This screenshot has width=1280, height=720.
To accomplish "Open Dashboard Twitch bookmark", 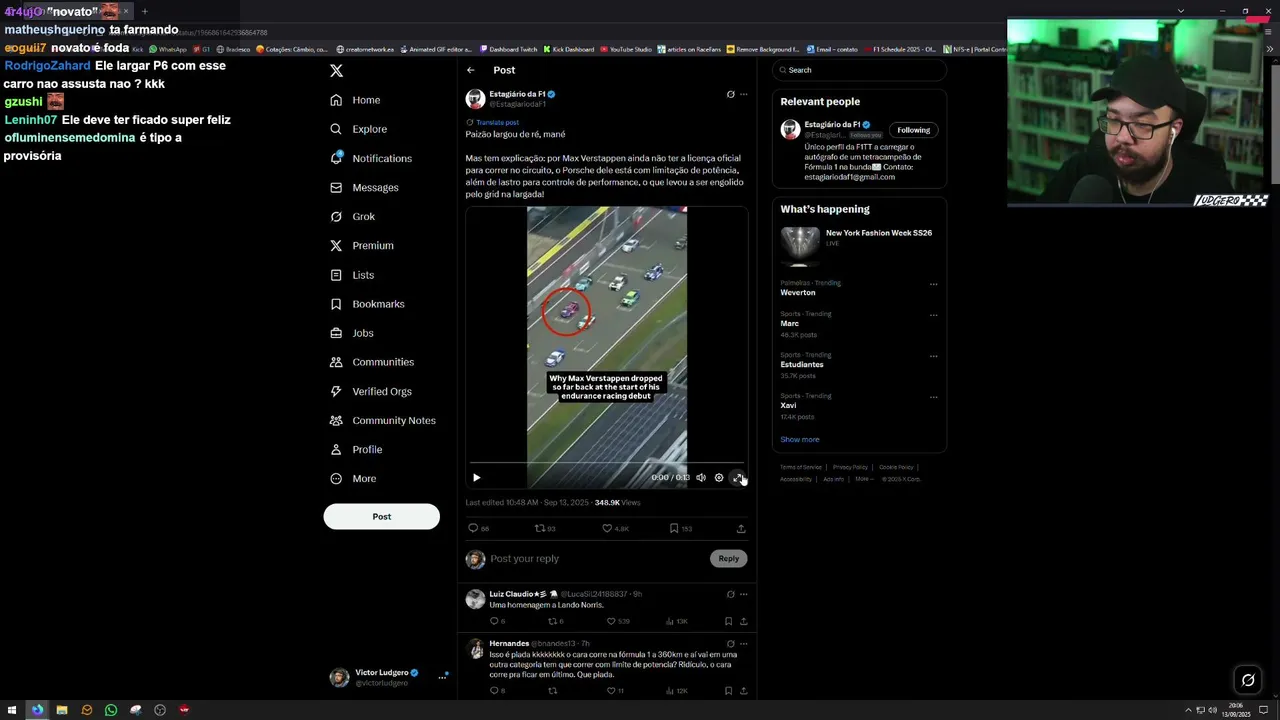I will tap(507, 49).
